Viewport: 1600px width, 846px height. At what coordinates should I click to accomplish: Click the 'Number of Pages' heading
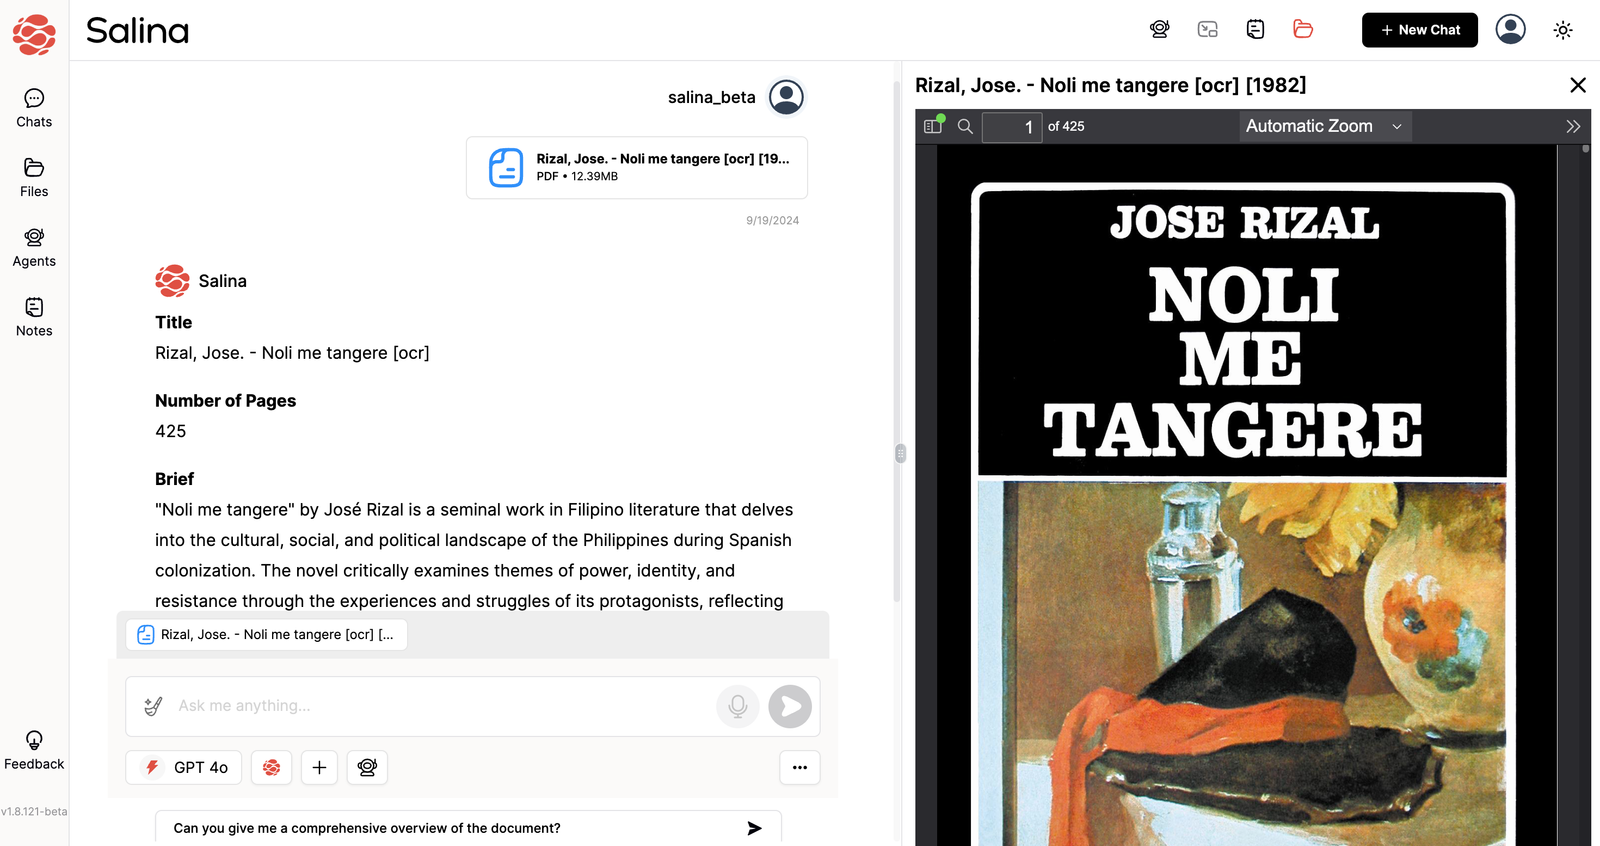[x=225, y=400]
